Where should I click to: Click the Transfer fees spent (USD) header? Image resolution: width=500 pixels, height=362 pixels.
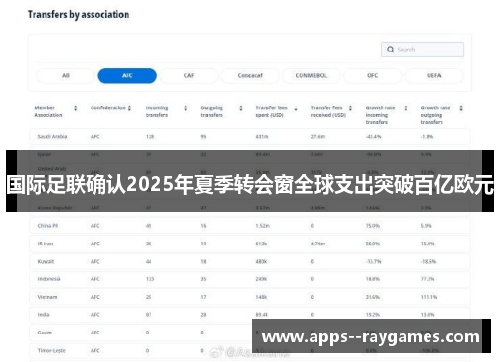tap(271, 111)
